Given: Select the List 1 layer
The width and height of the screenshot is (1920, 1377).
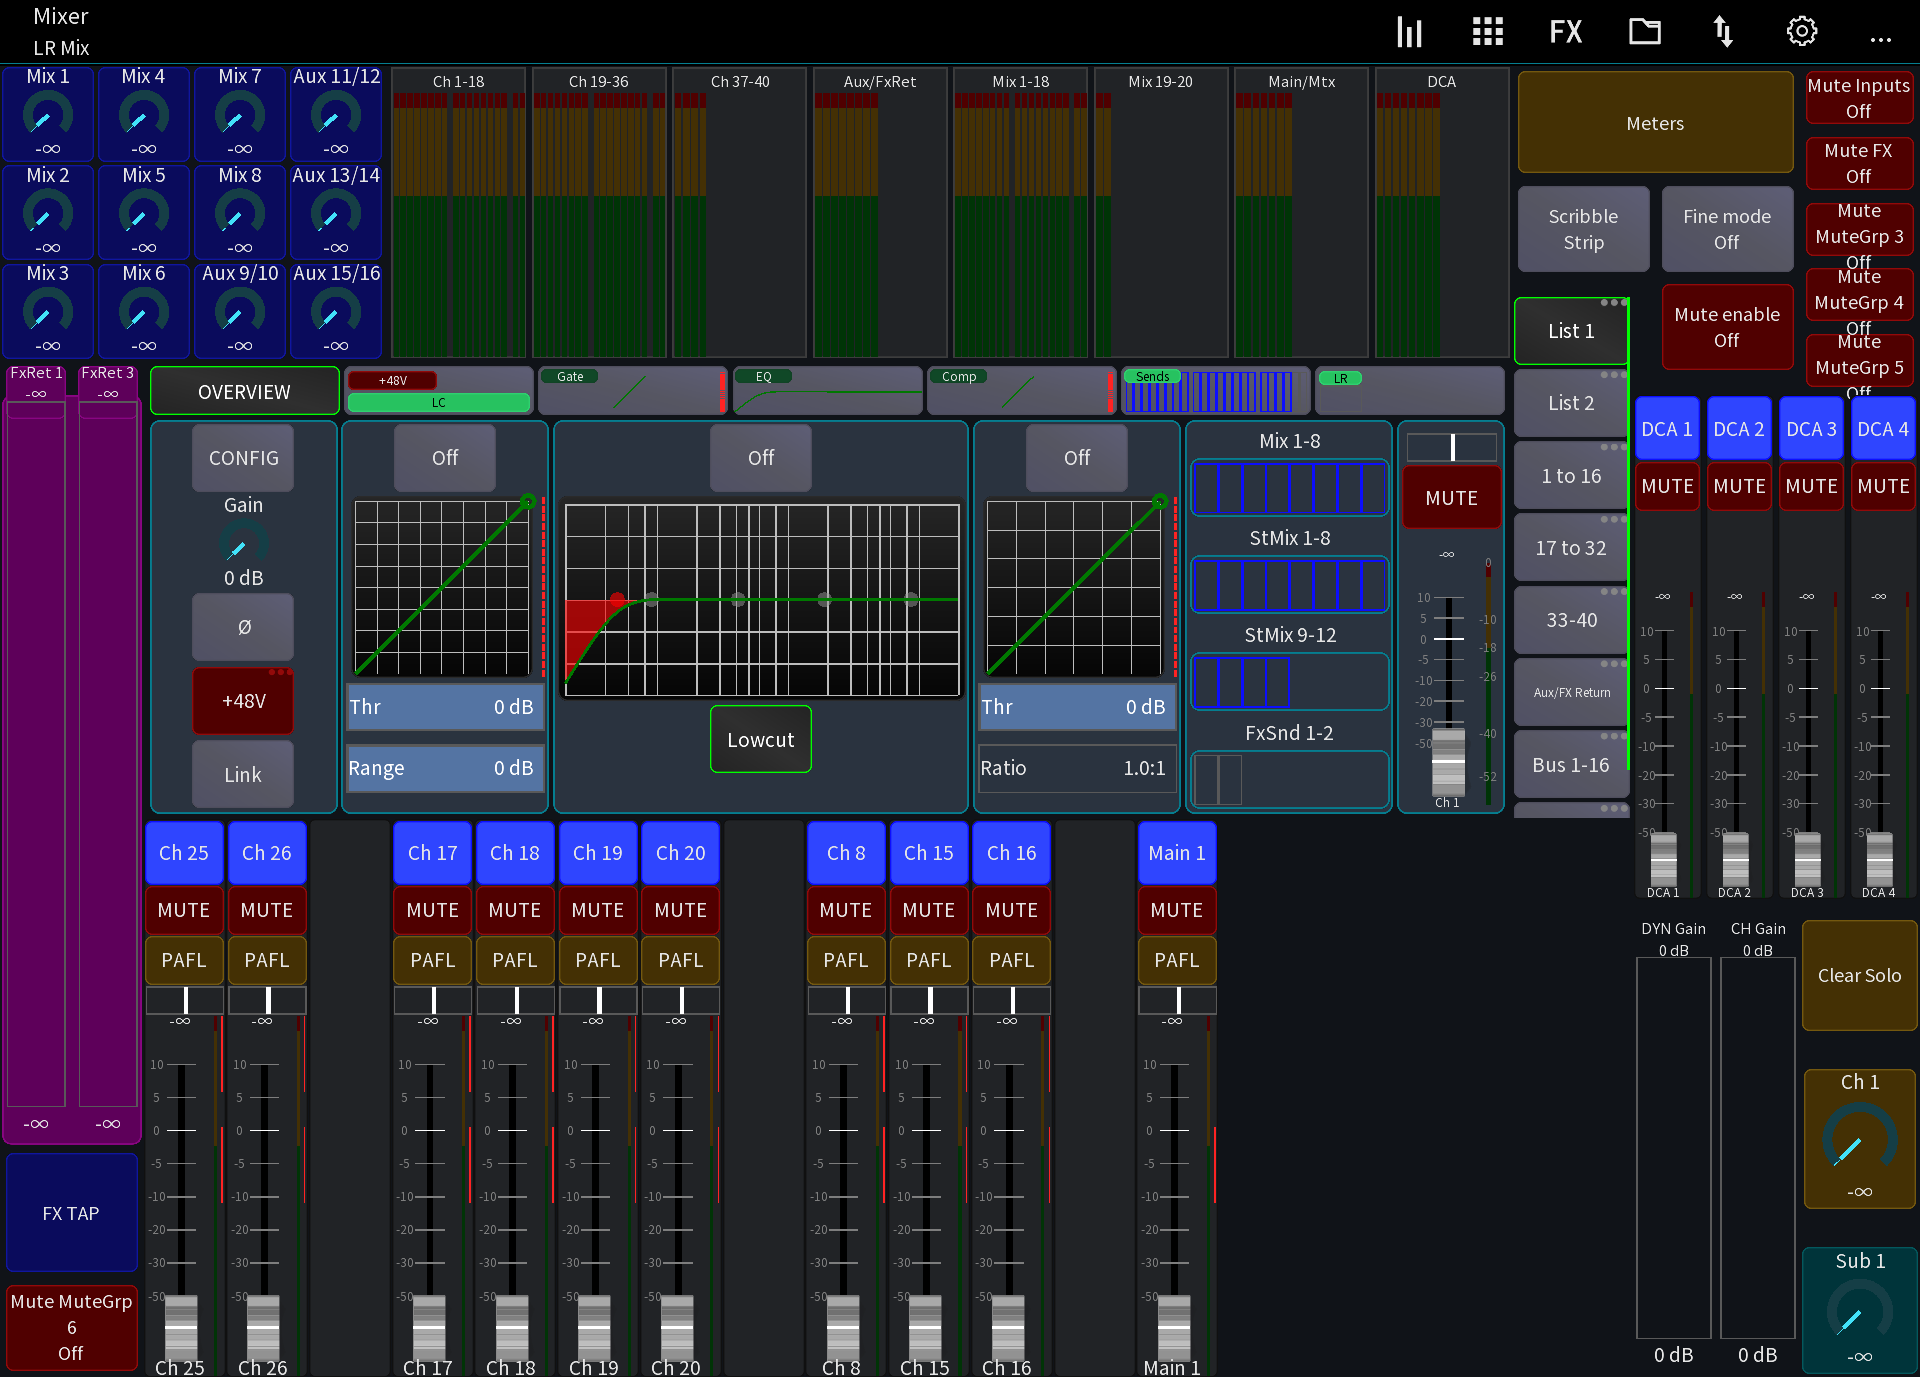Looking at the screenshot, I should tap(1571, 331).
